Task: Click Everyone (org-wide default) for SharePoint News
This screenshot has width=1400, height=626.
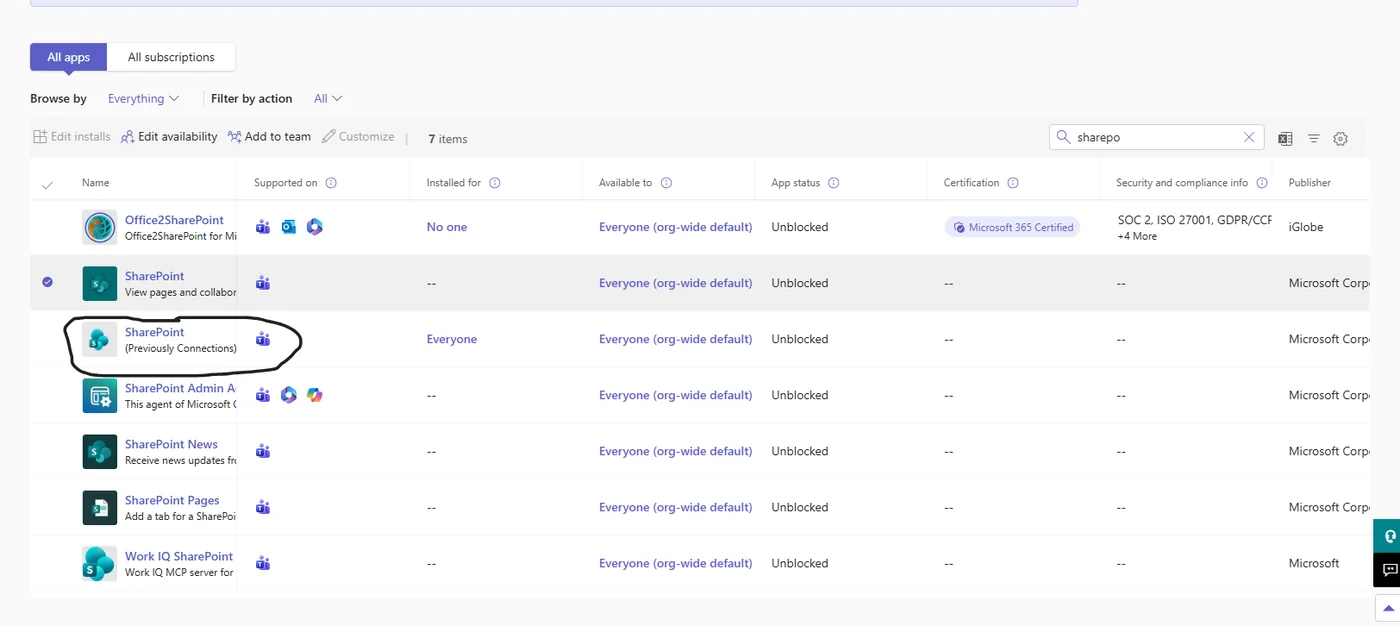Action: click(x=675, y=451)
